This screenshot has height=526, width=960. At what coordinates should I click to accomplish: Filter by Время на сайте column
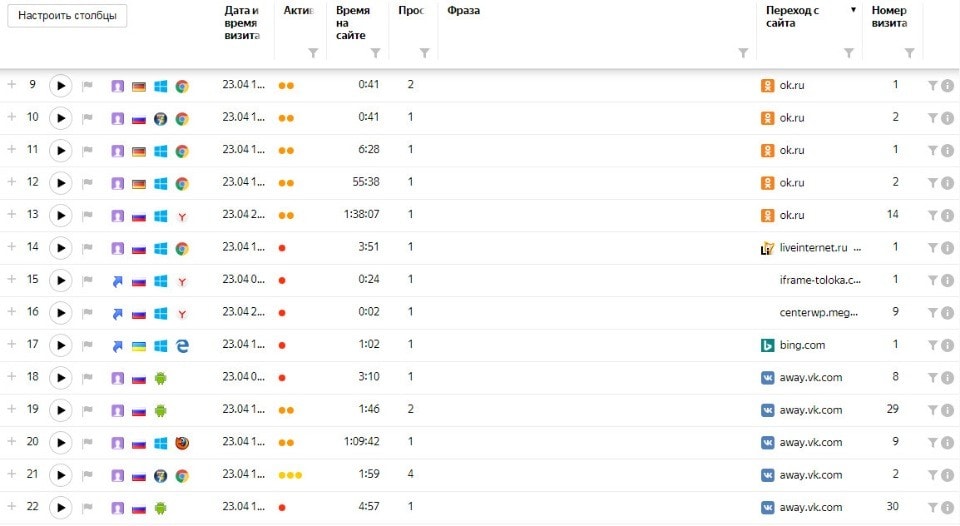click(375, 52)
